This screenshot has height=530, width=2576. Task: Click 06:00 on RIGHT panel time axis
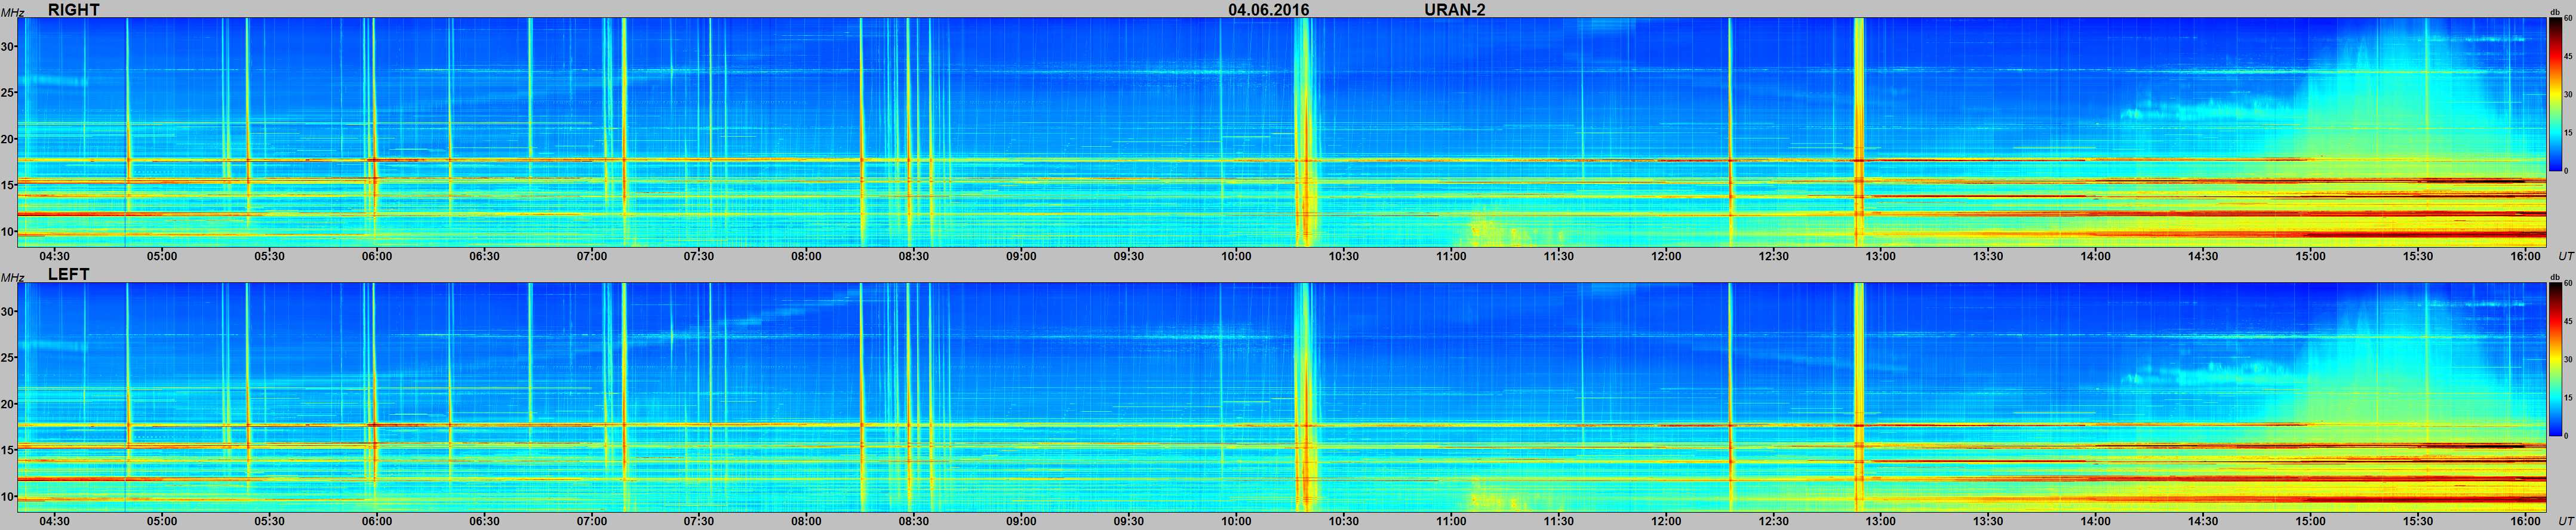377,256
